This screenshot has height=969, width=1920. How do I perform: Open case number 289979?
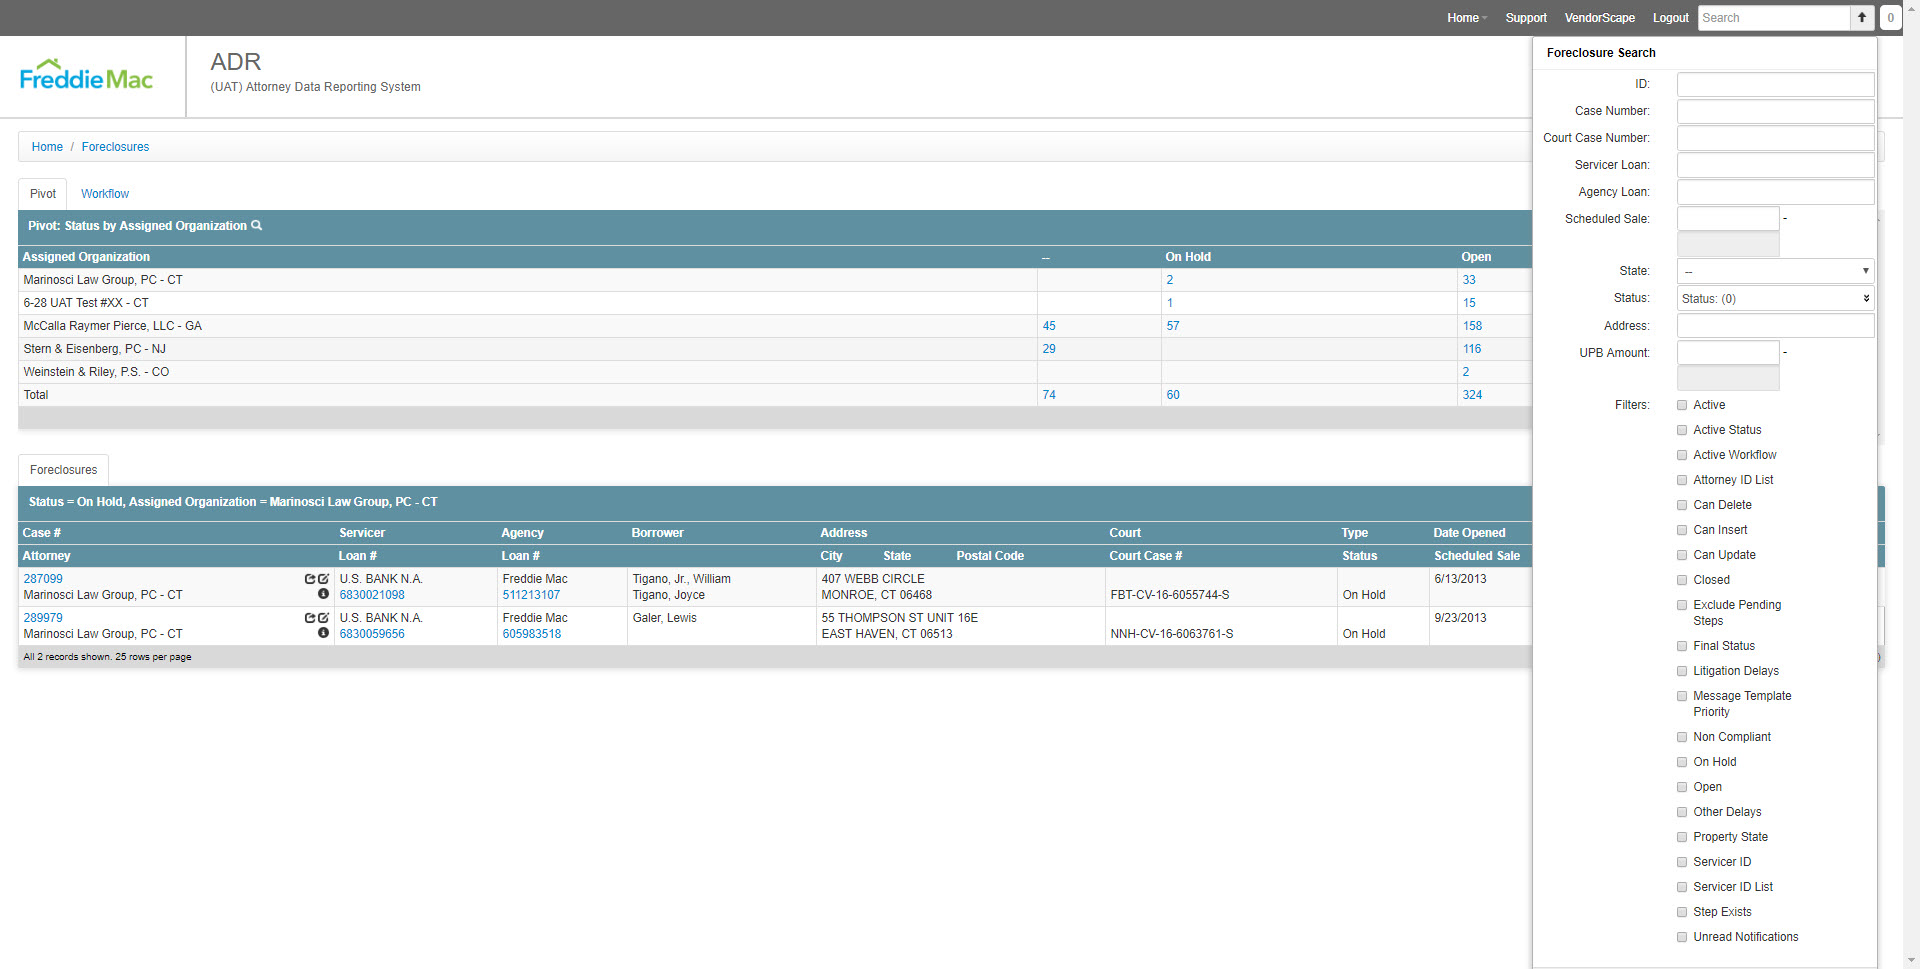point(43,618)
